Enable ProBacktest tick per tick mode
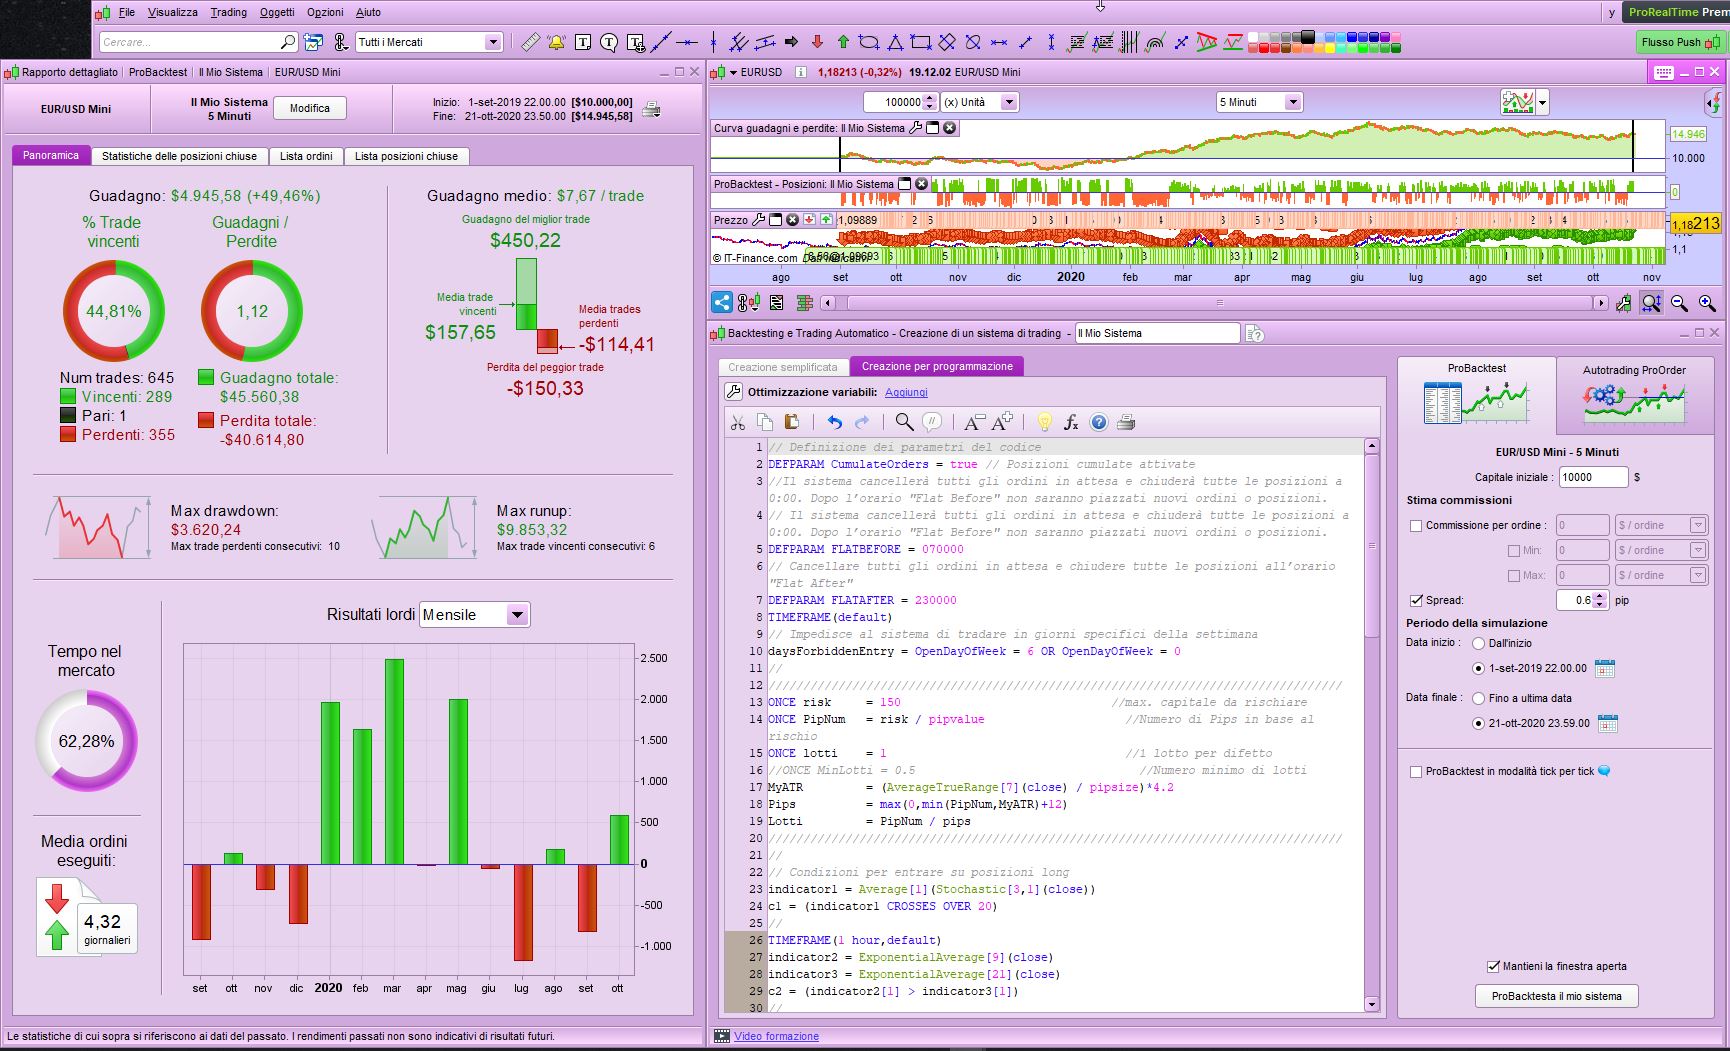This screenshot has width=1730, height=1051. tap(1416, 771)
